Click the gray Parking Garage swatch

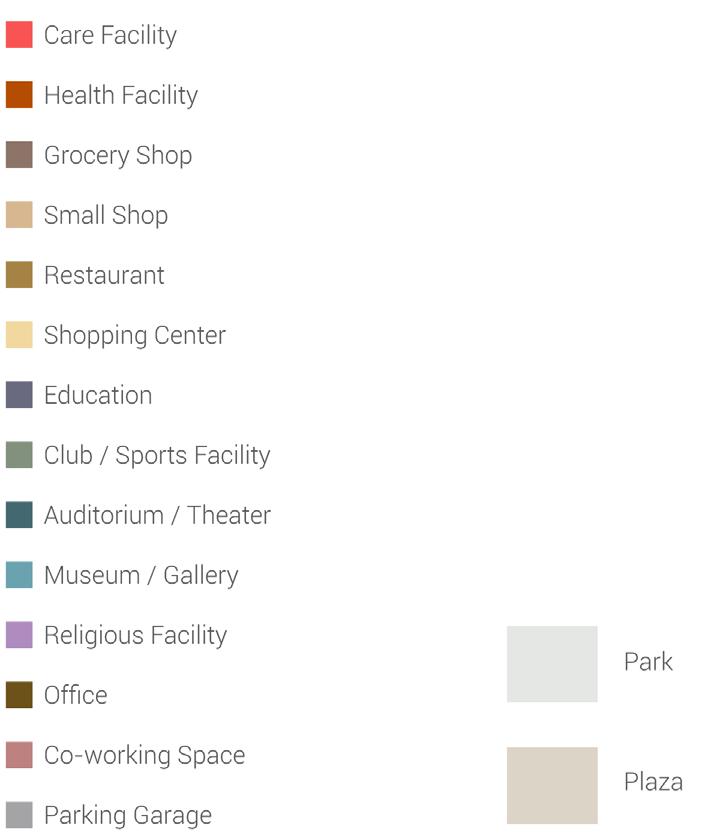click(x=19, y=815)
